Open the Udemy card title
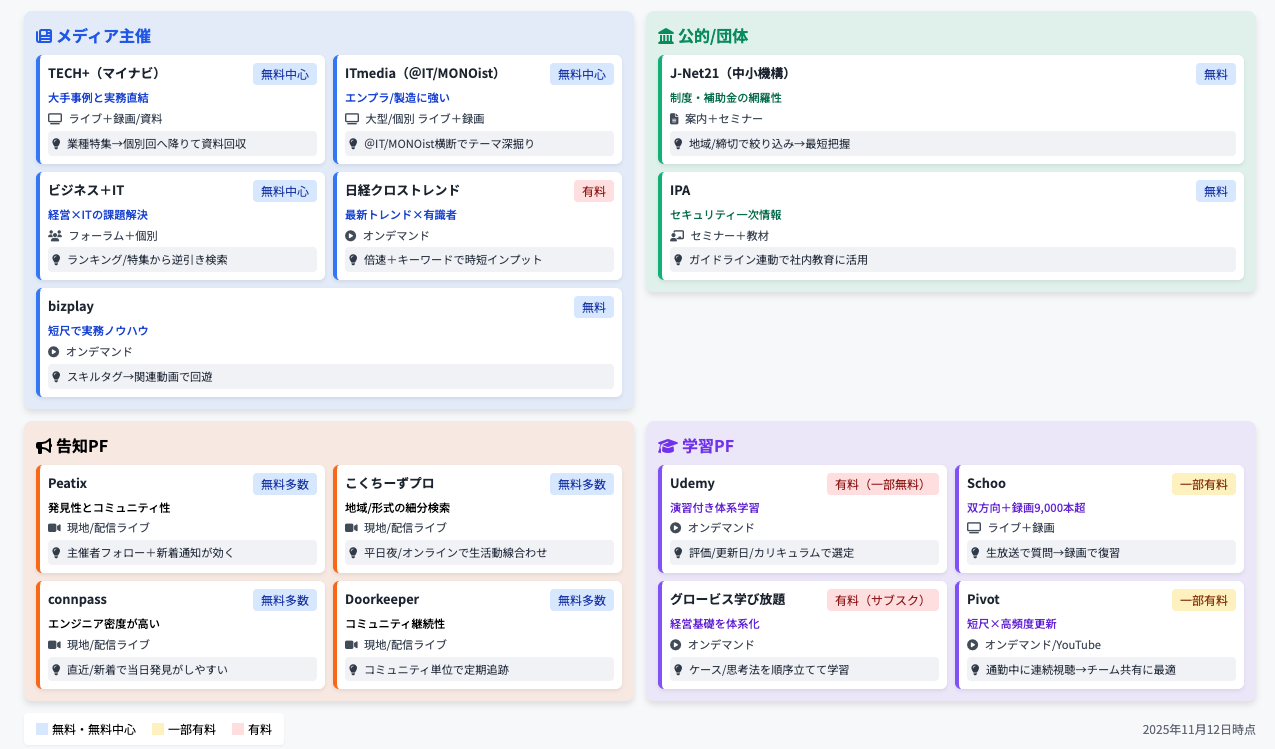Image resolution: width=1275 pixels, height=749 pixels. (x=692, y=483)
